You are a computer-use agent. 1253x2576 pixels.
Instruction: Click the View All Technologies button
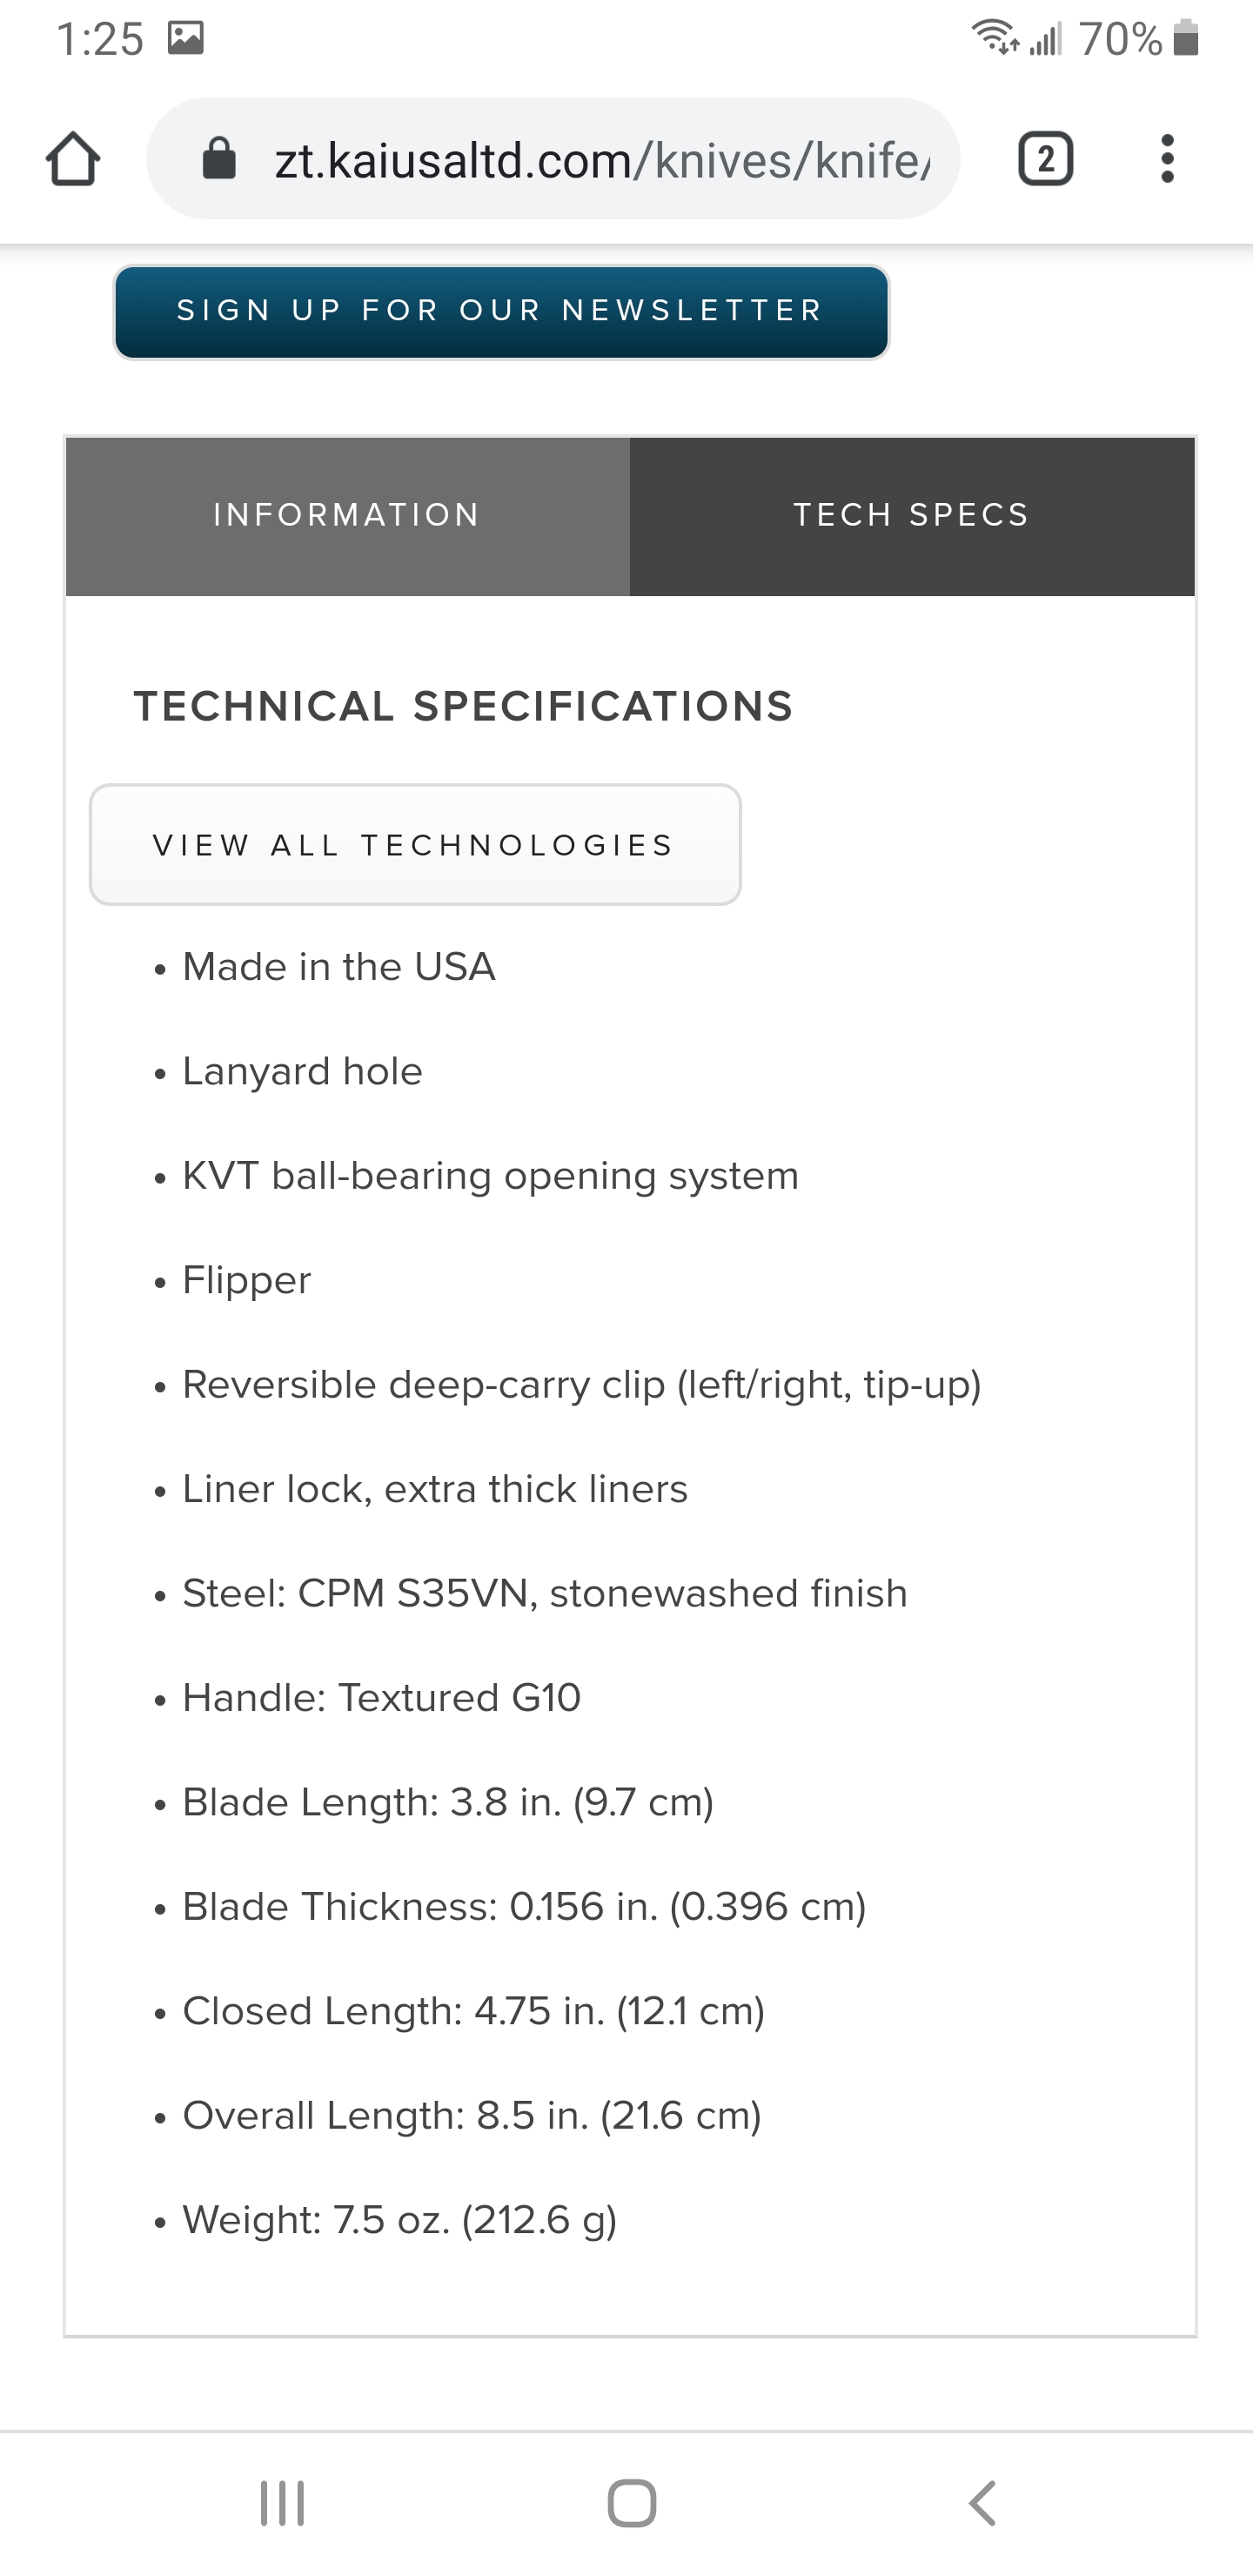[415, 845]
